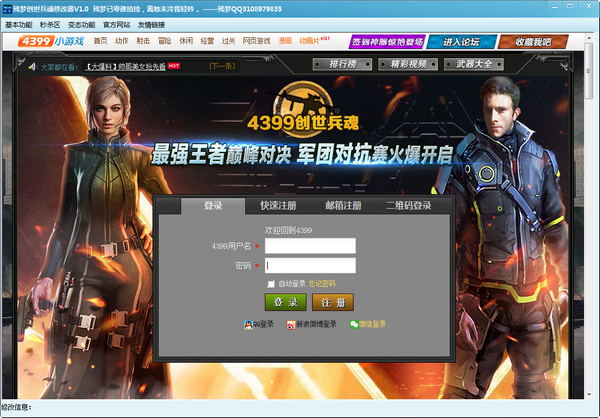Click the speaker announcement icon
600x418 pixels.
(32, 67)
